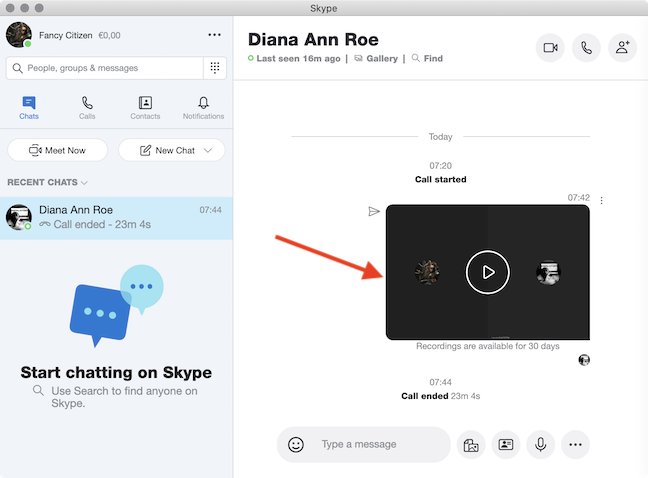Open the More menu next to Fancy Citizen
Image resolution: width=648 pixels, height=478 pixels.
point(214,35)
